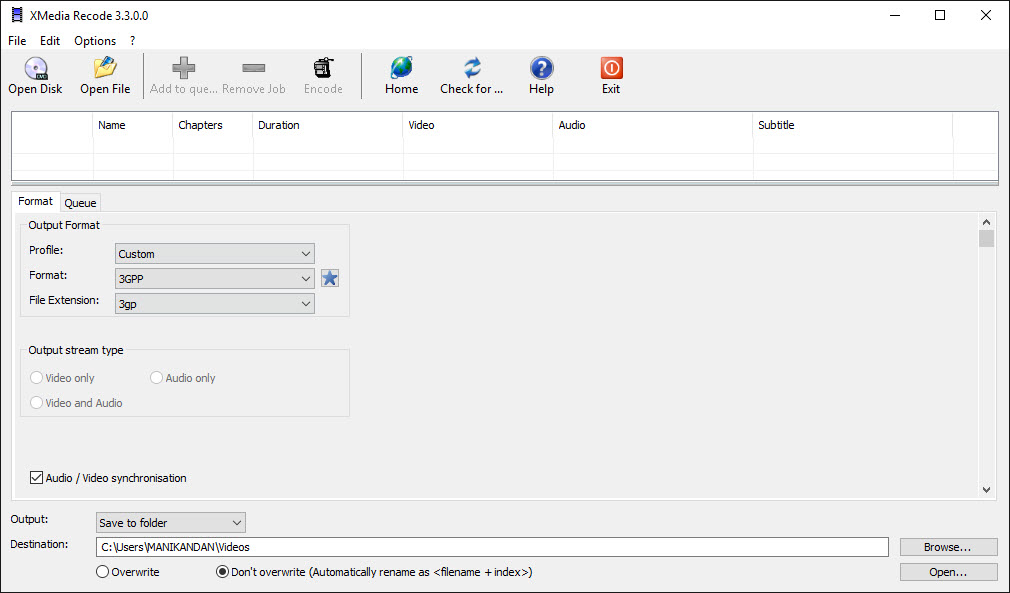Maximize the XMedia Recode window
Screen dimensions: 1010x593
940,15
